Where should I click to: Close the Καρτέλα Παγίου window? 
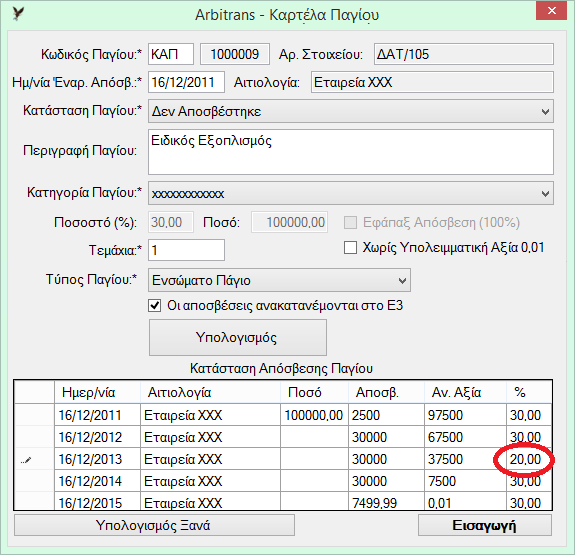(552, 11)
